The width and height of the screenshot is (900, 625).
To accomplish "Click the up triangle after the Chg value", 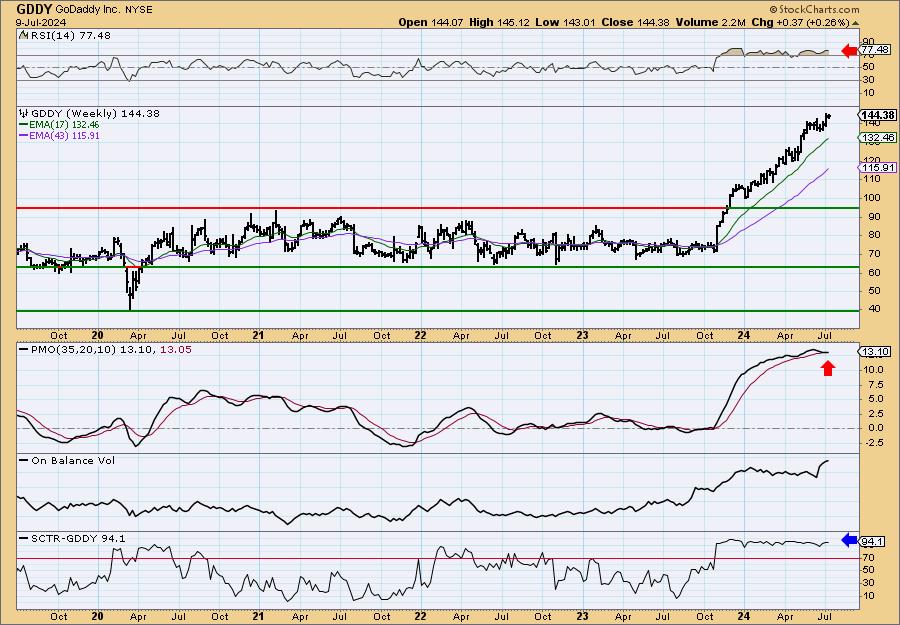I will tap(856, 23).
